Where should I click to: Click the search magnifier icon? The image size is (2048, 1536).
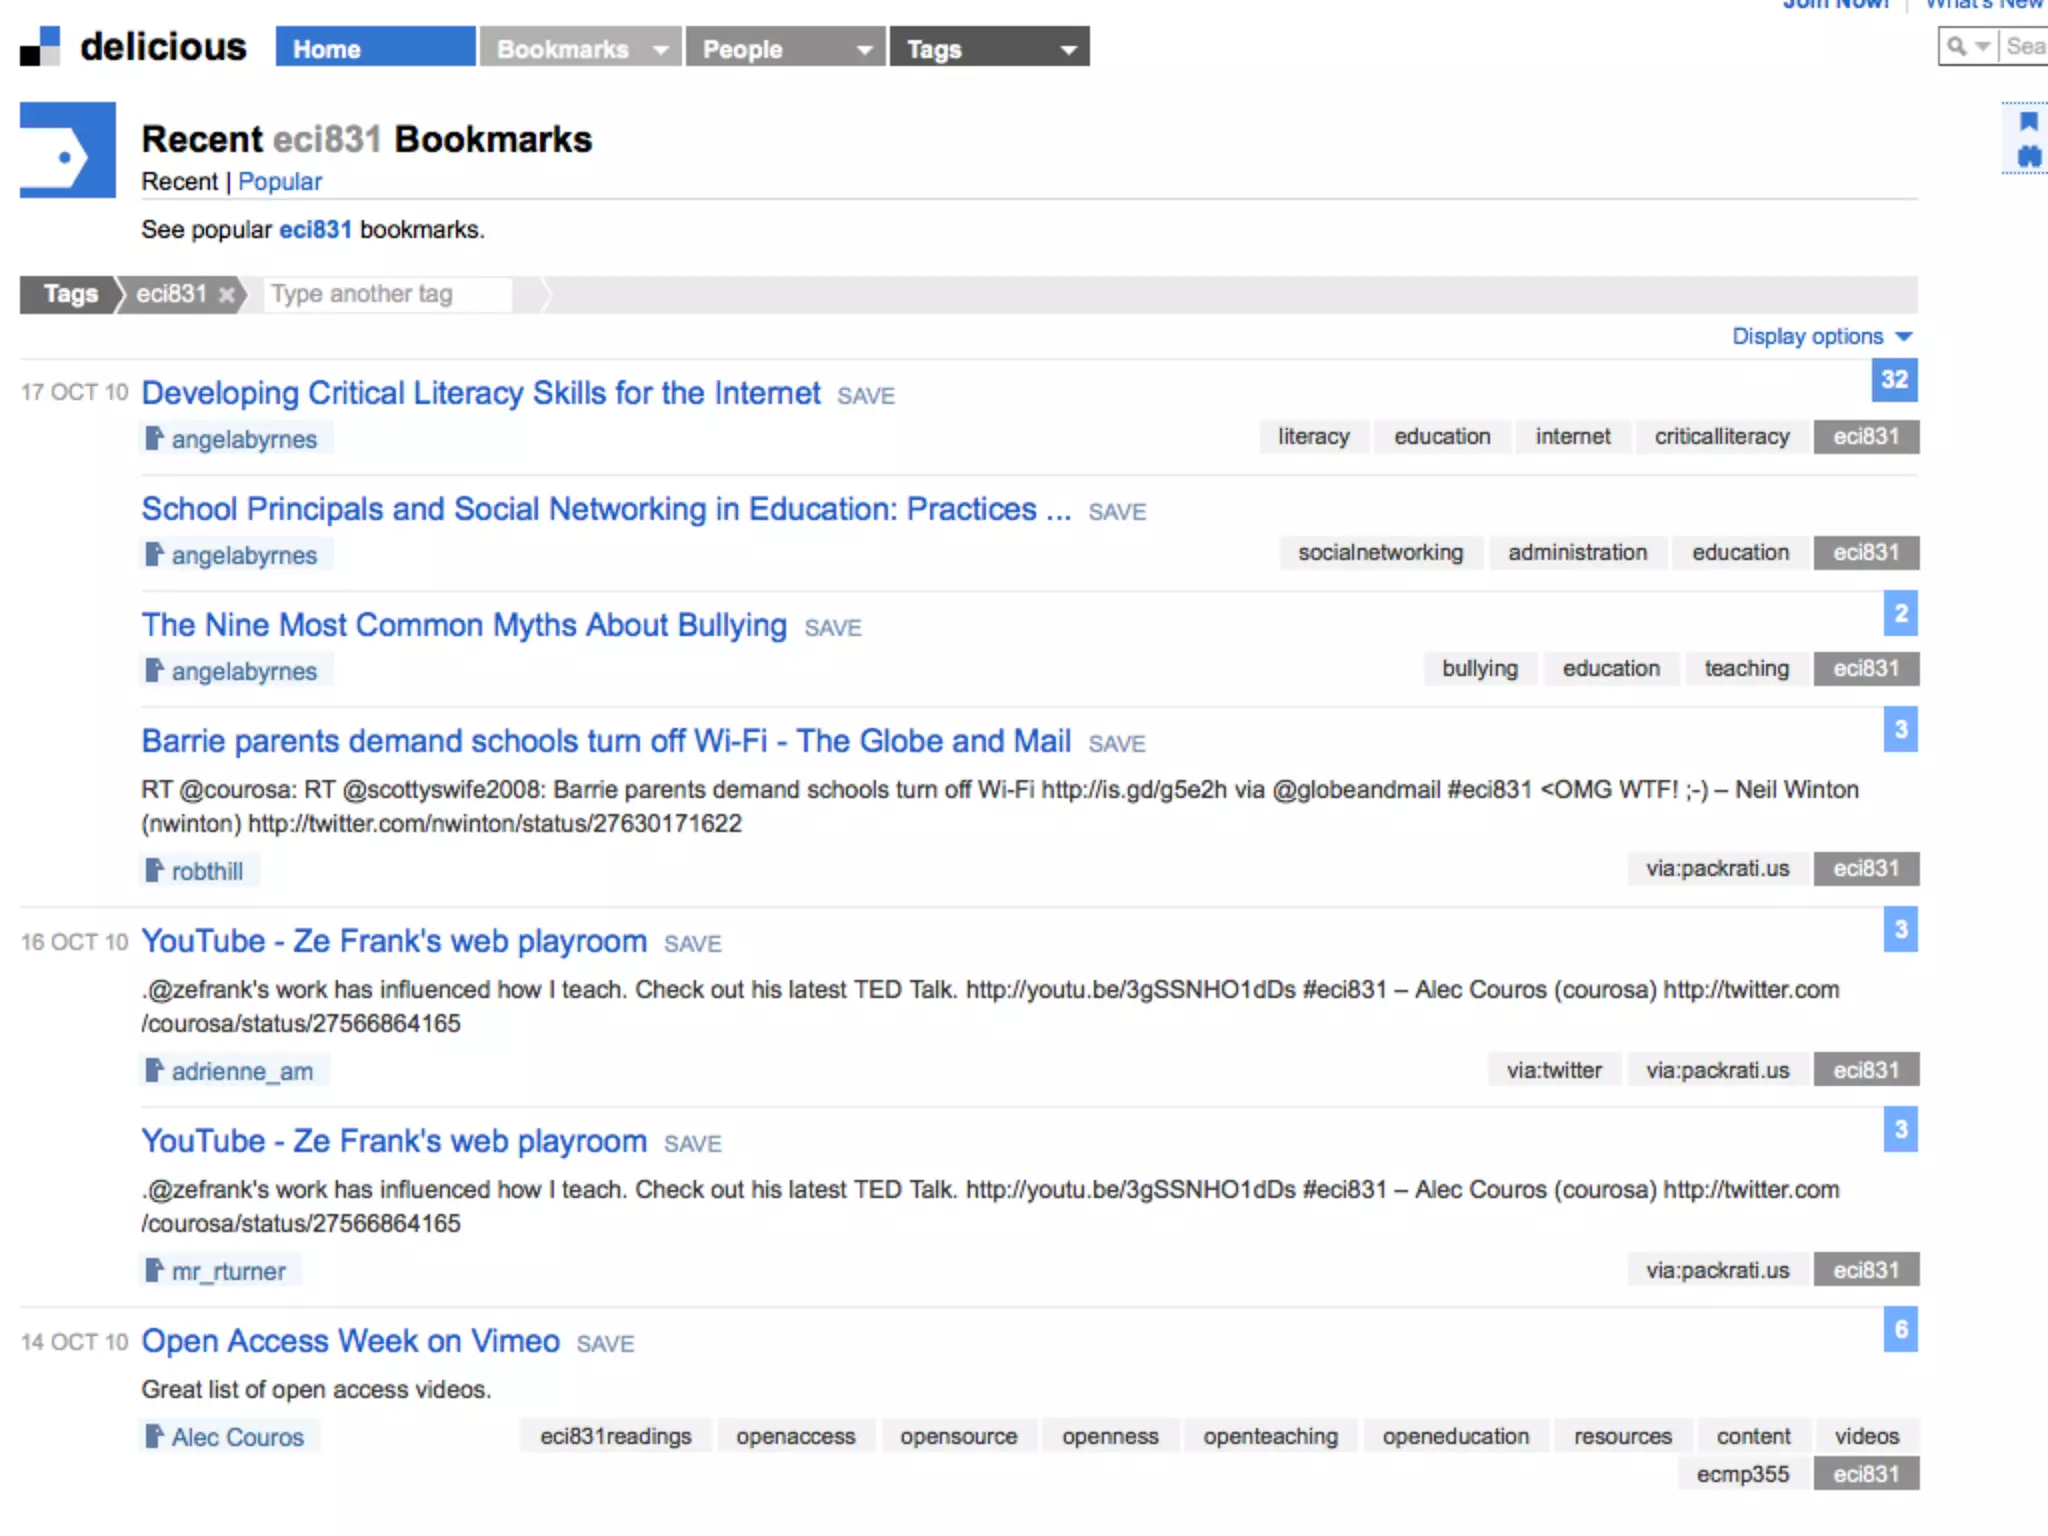(x=1957, y=46)
